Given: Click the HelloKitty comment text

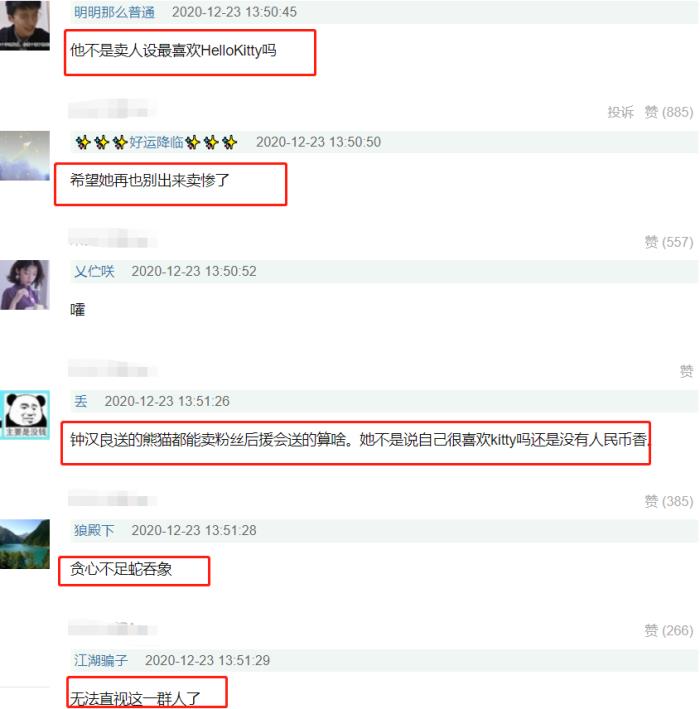Looking at the screenshot, I should 173,50.
